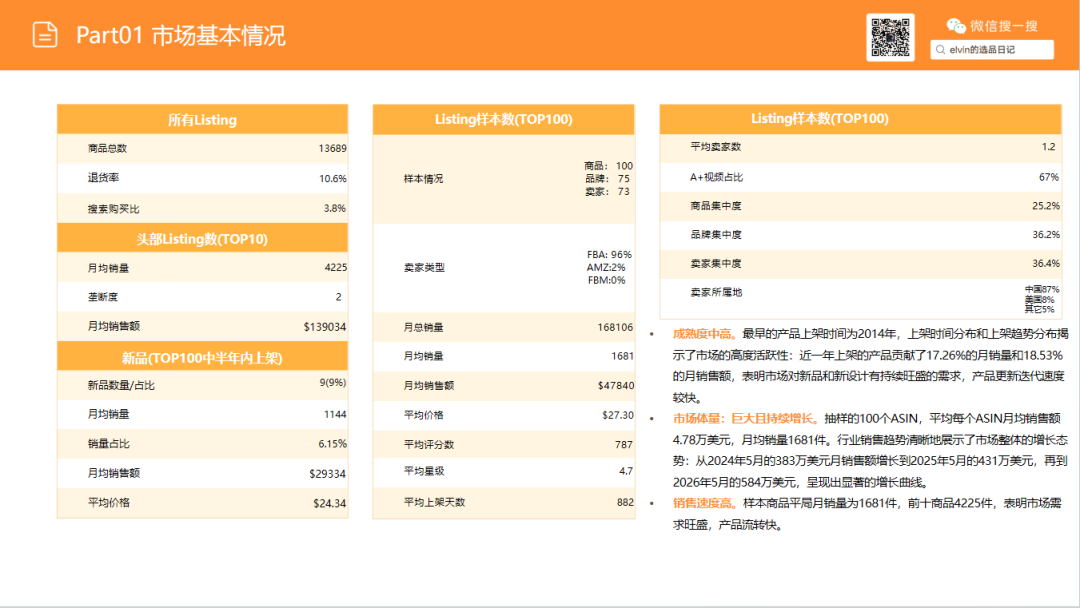
Task: Select the value 6.15%
Action: (332, 444)
